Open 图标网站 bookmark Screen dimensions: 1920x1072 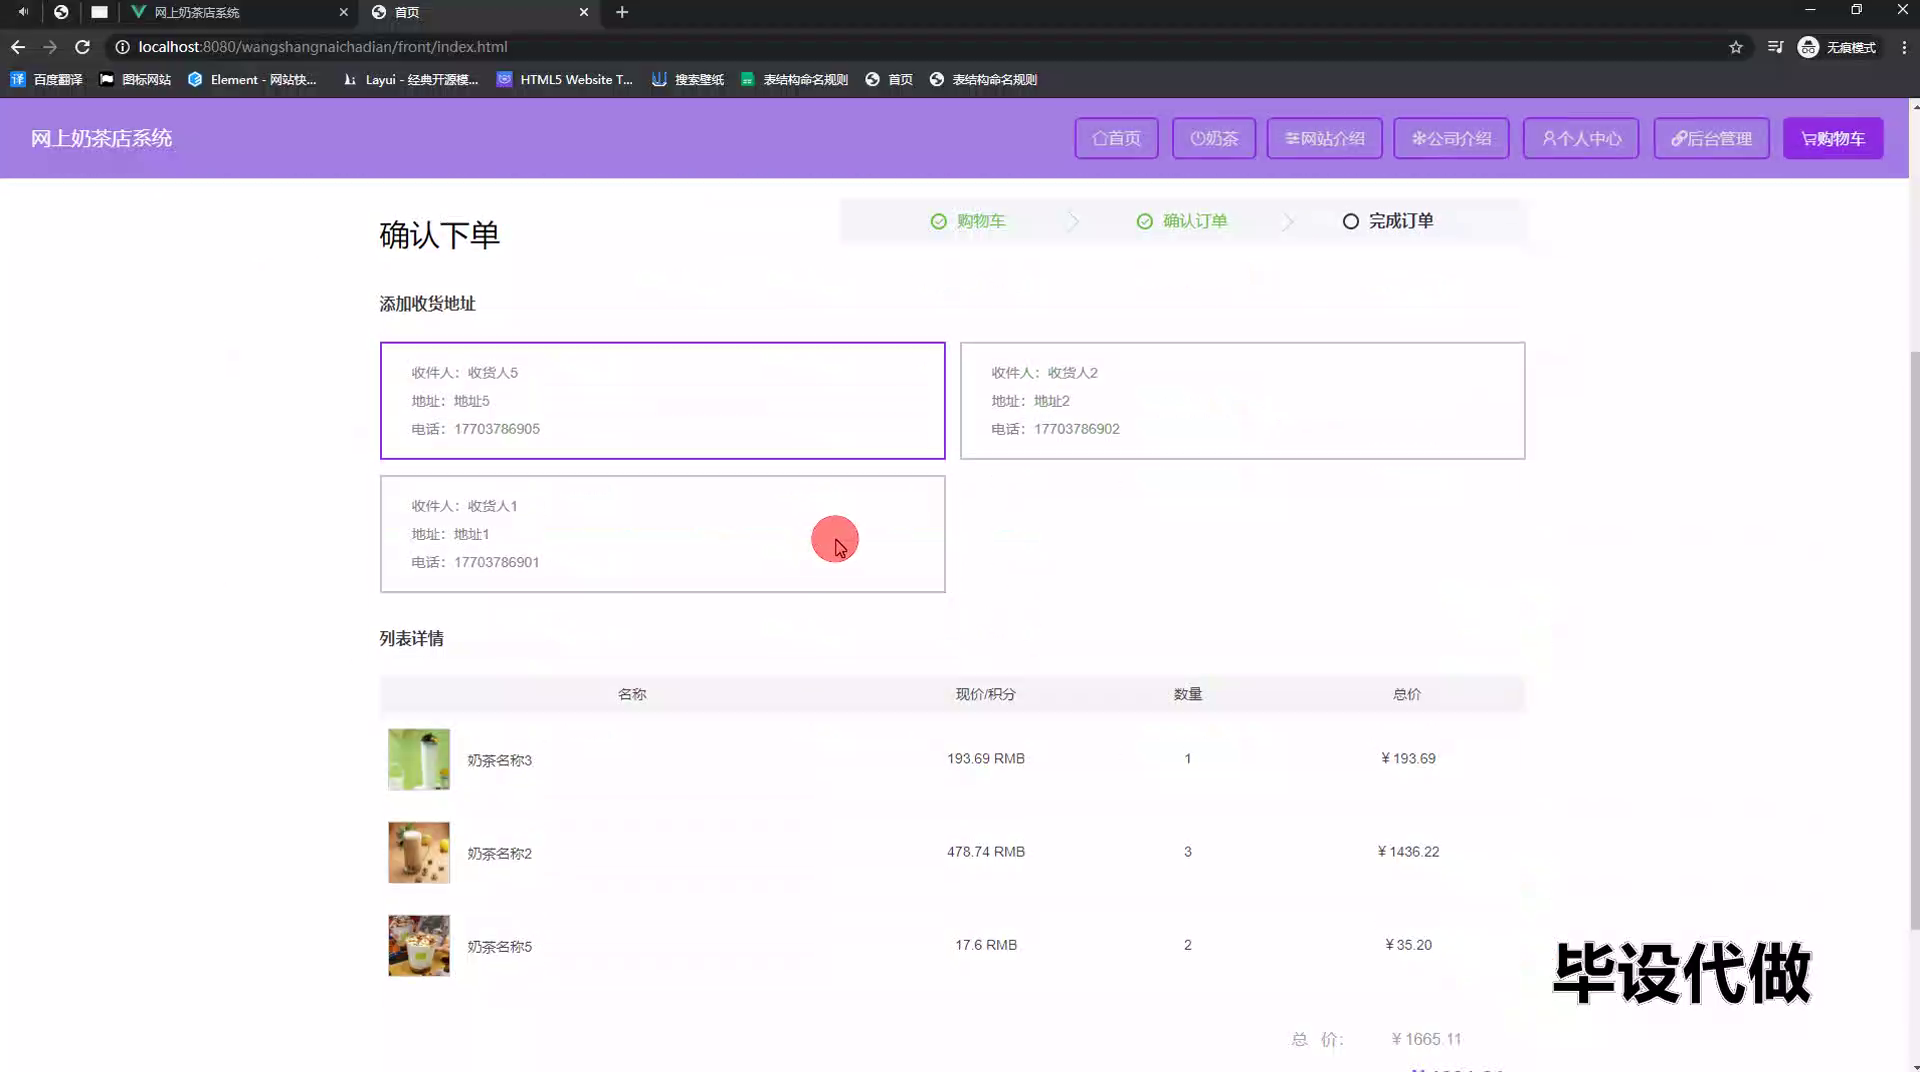click(136, 80)
